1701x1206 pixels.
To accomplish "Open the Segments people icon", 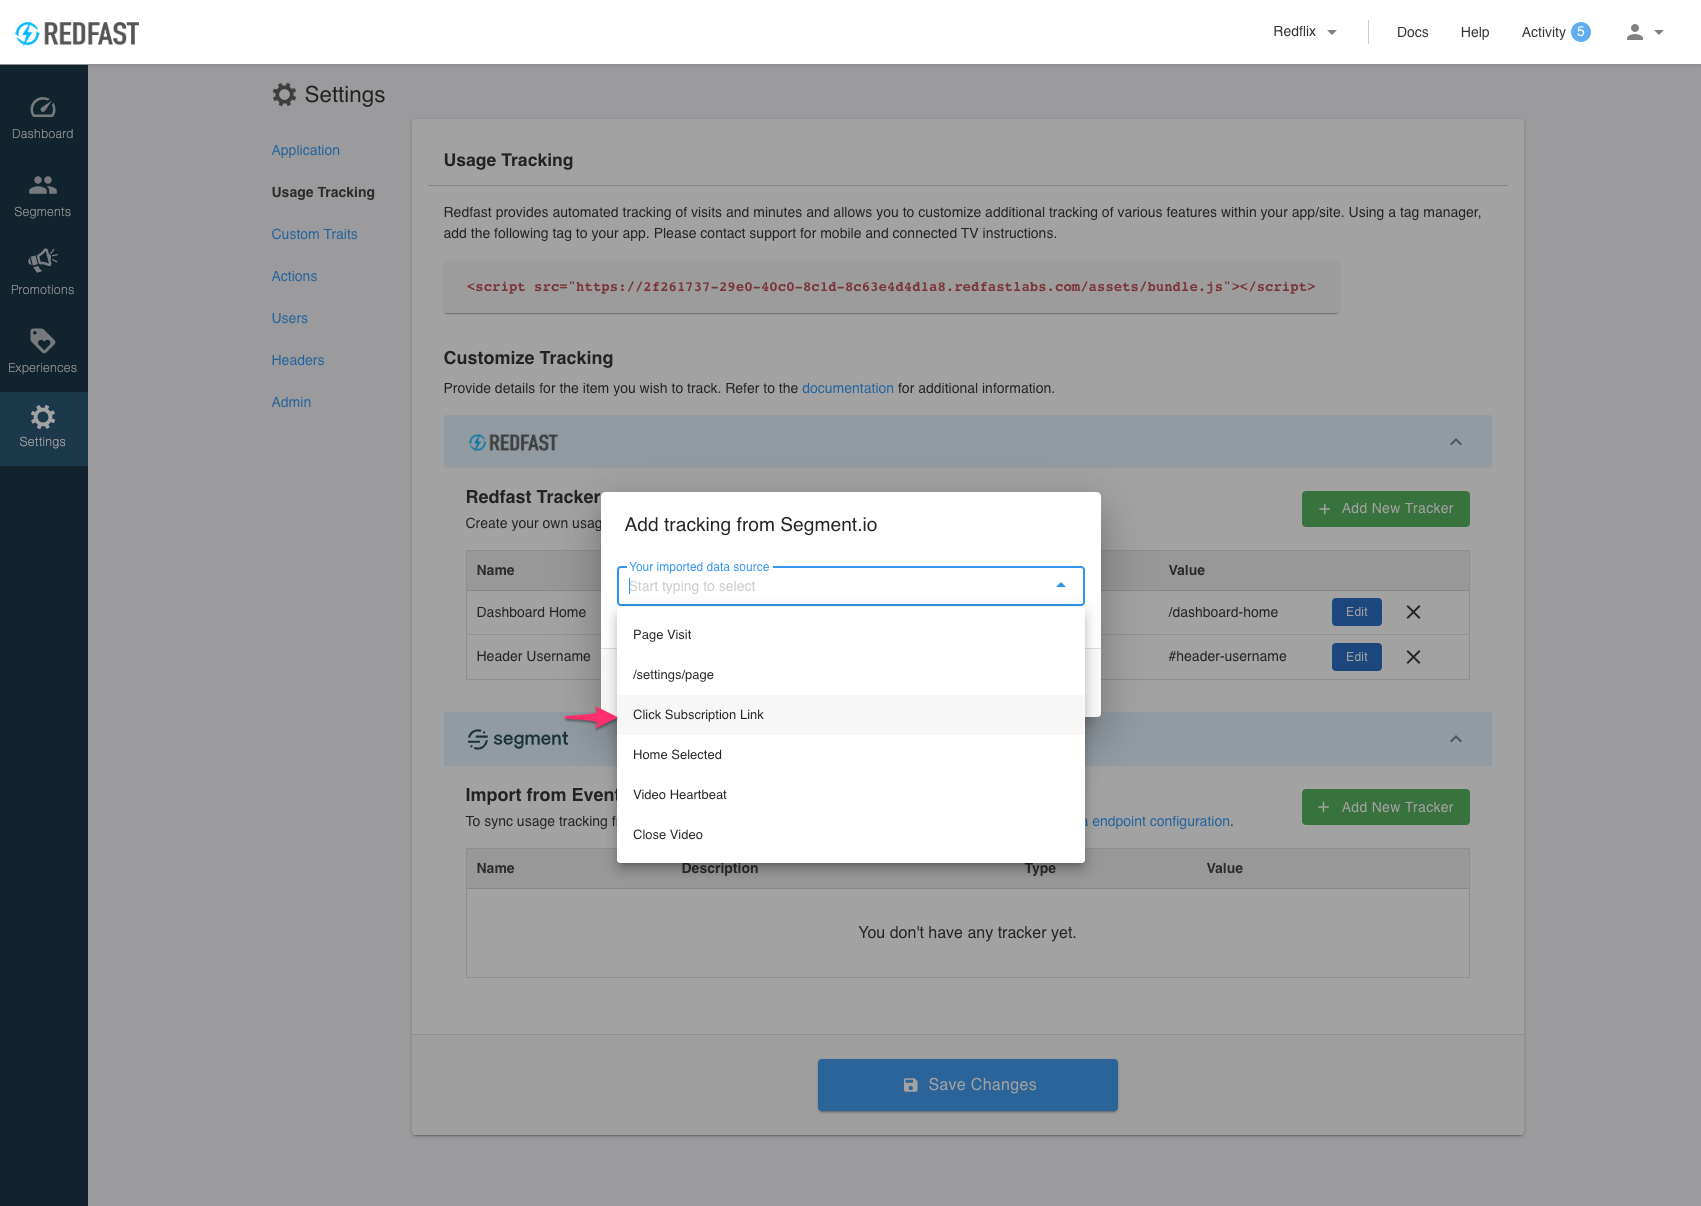I will [43, 185].
